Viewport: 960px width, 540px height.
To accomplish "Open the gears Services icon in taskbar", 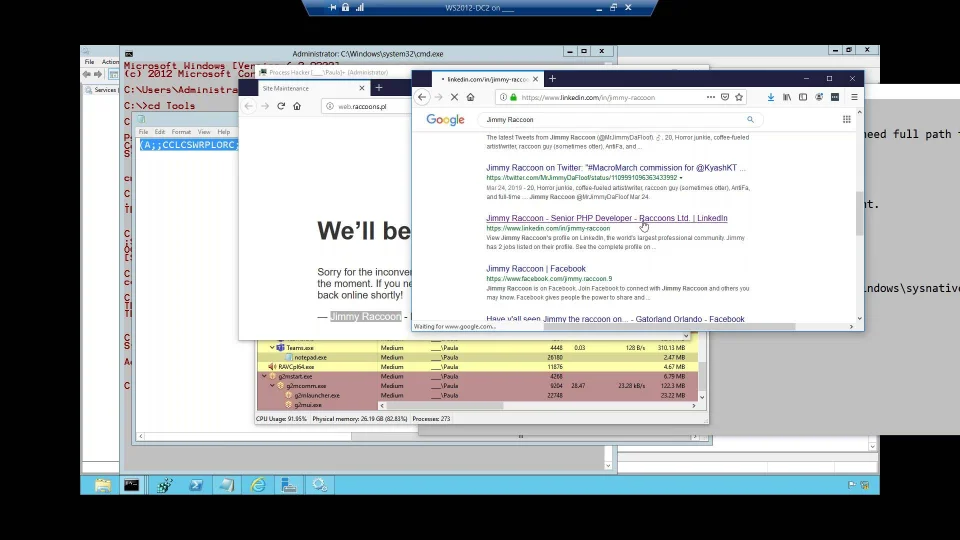I will pos(320,486).
